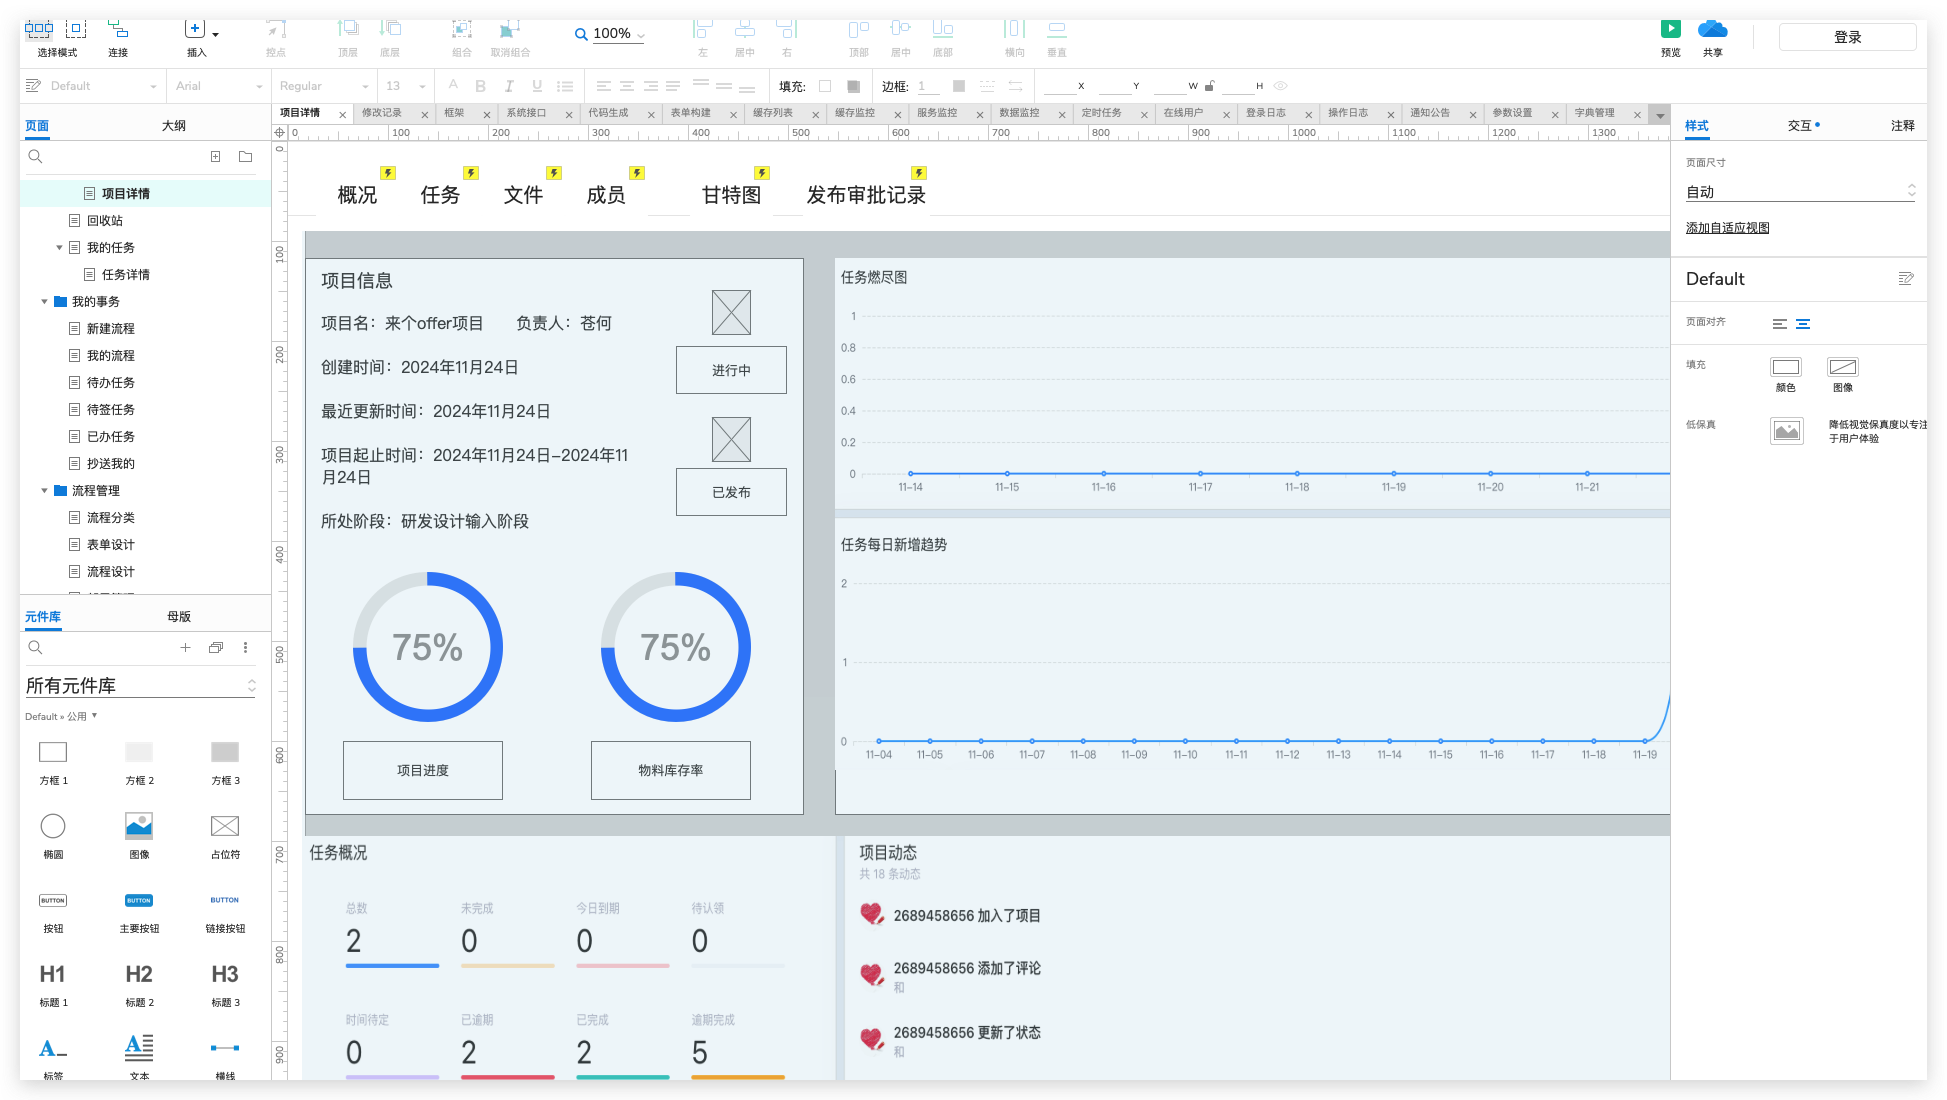
Task: Toggle the aspect ratio lock between W and H
Action: pos(1210,86)
